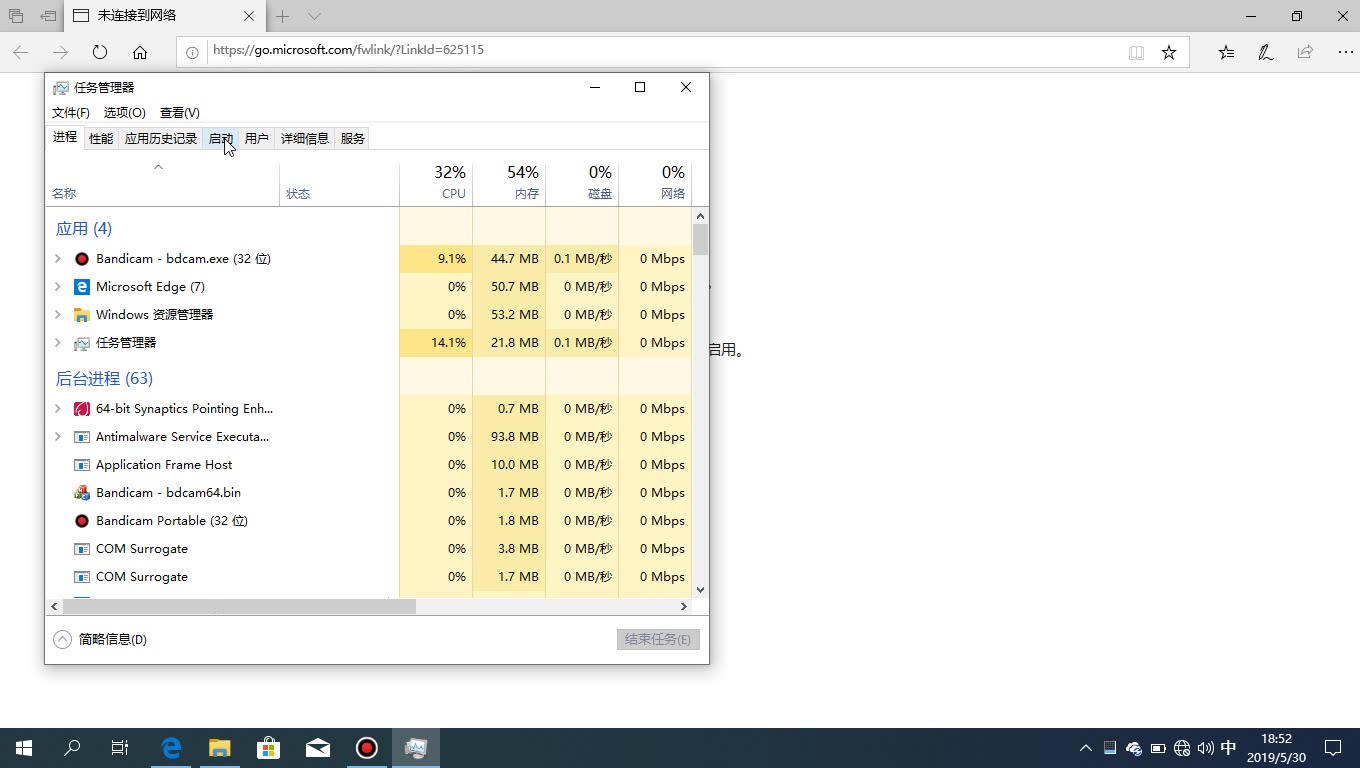Open Microsoft Store from the taskbar
Screen dimensions: 1360x768
[x=269, y=748]
